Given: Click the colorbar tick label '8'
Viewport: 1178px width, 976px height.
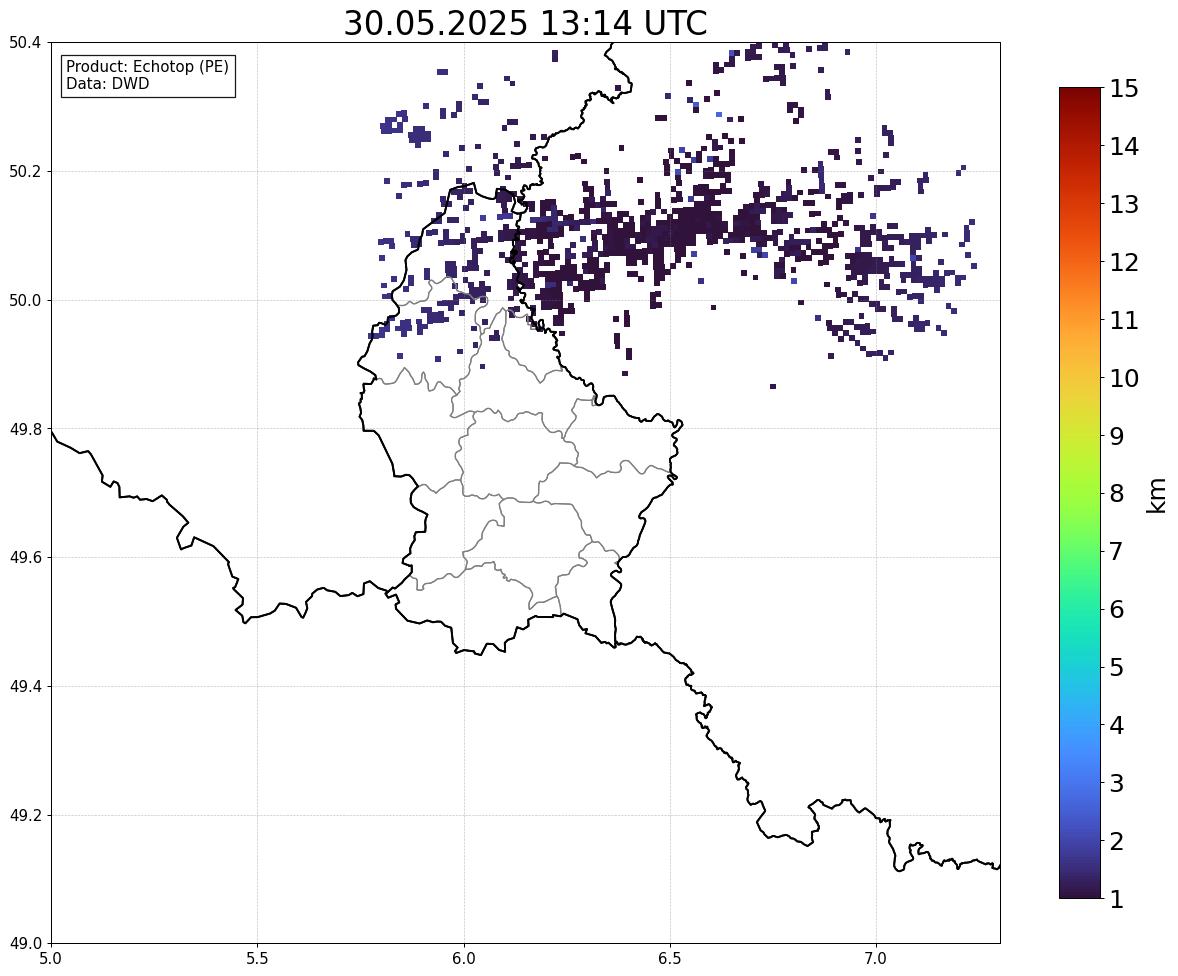Looking at the screenshot, I should pyautogui.click(x=1117, y=494).
